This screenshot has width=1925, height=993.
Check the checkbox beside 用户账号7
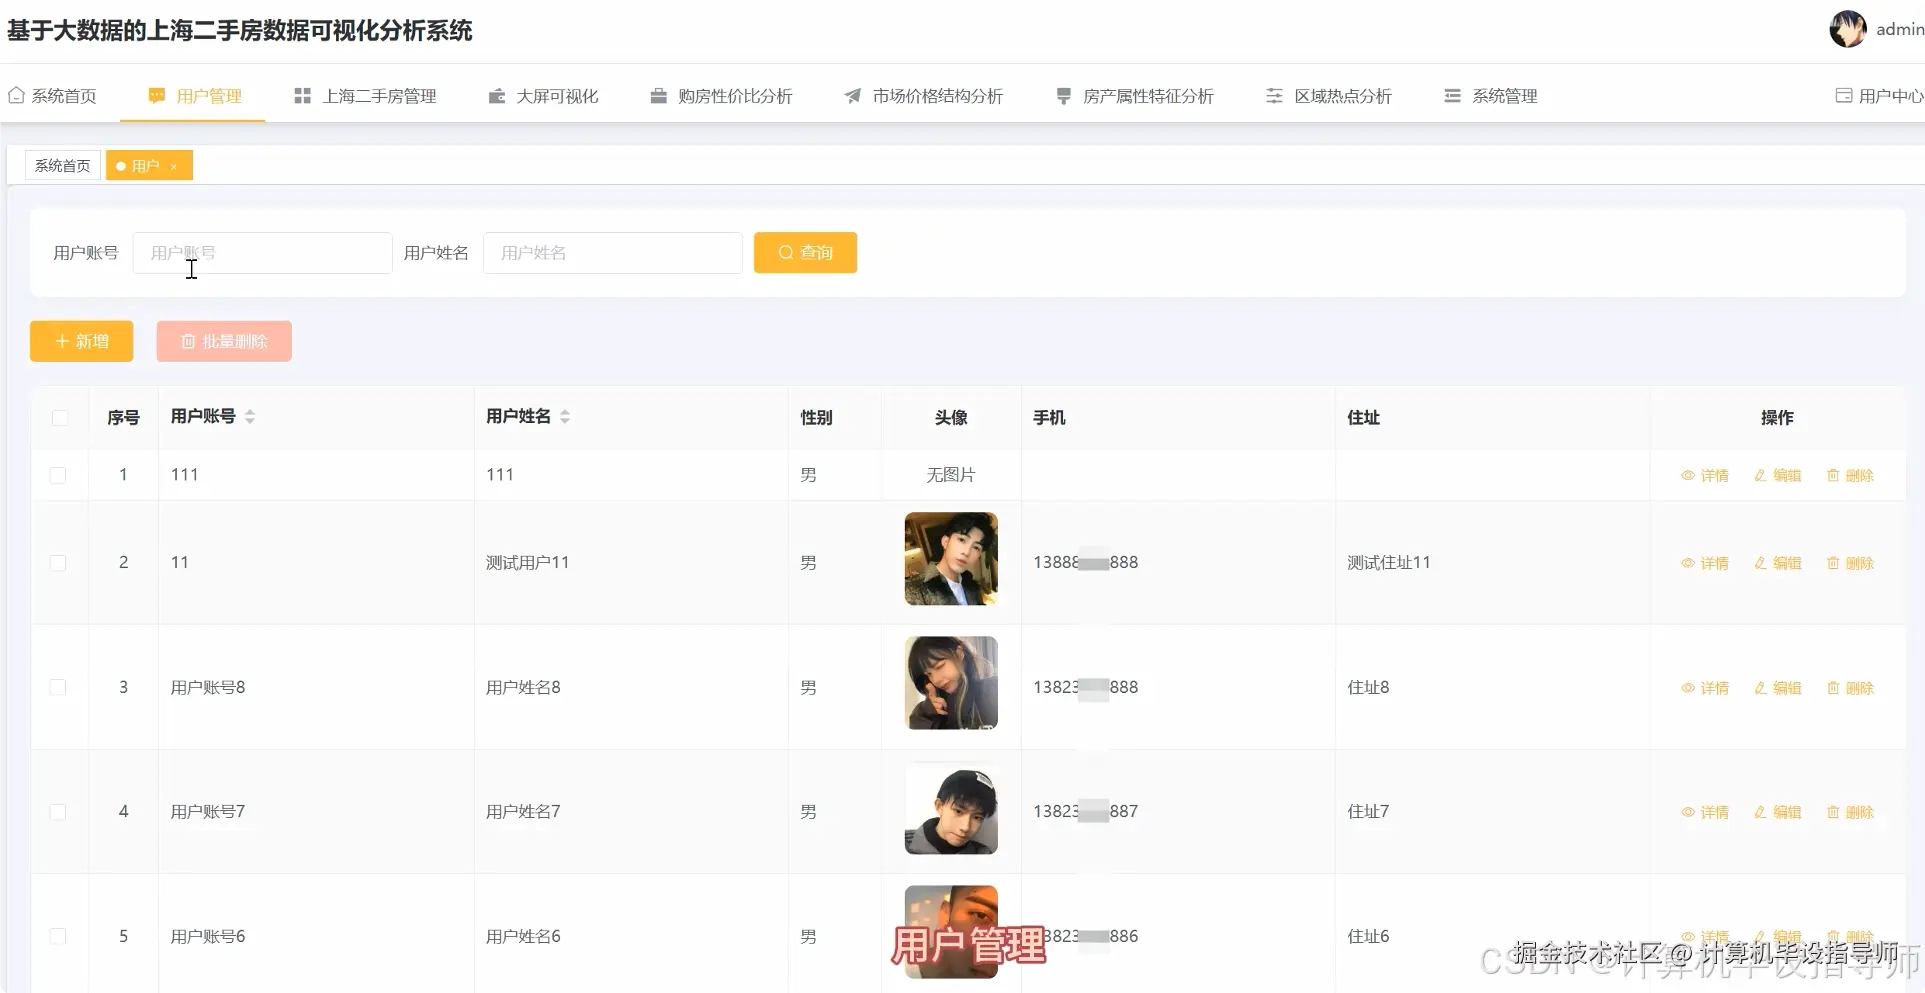point(59,811)
